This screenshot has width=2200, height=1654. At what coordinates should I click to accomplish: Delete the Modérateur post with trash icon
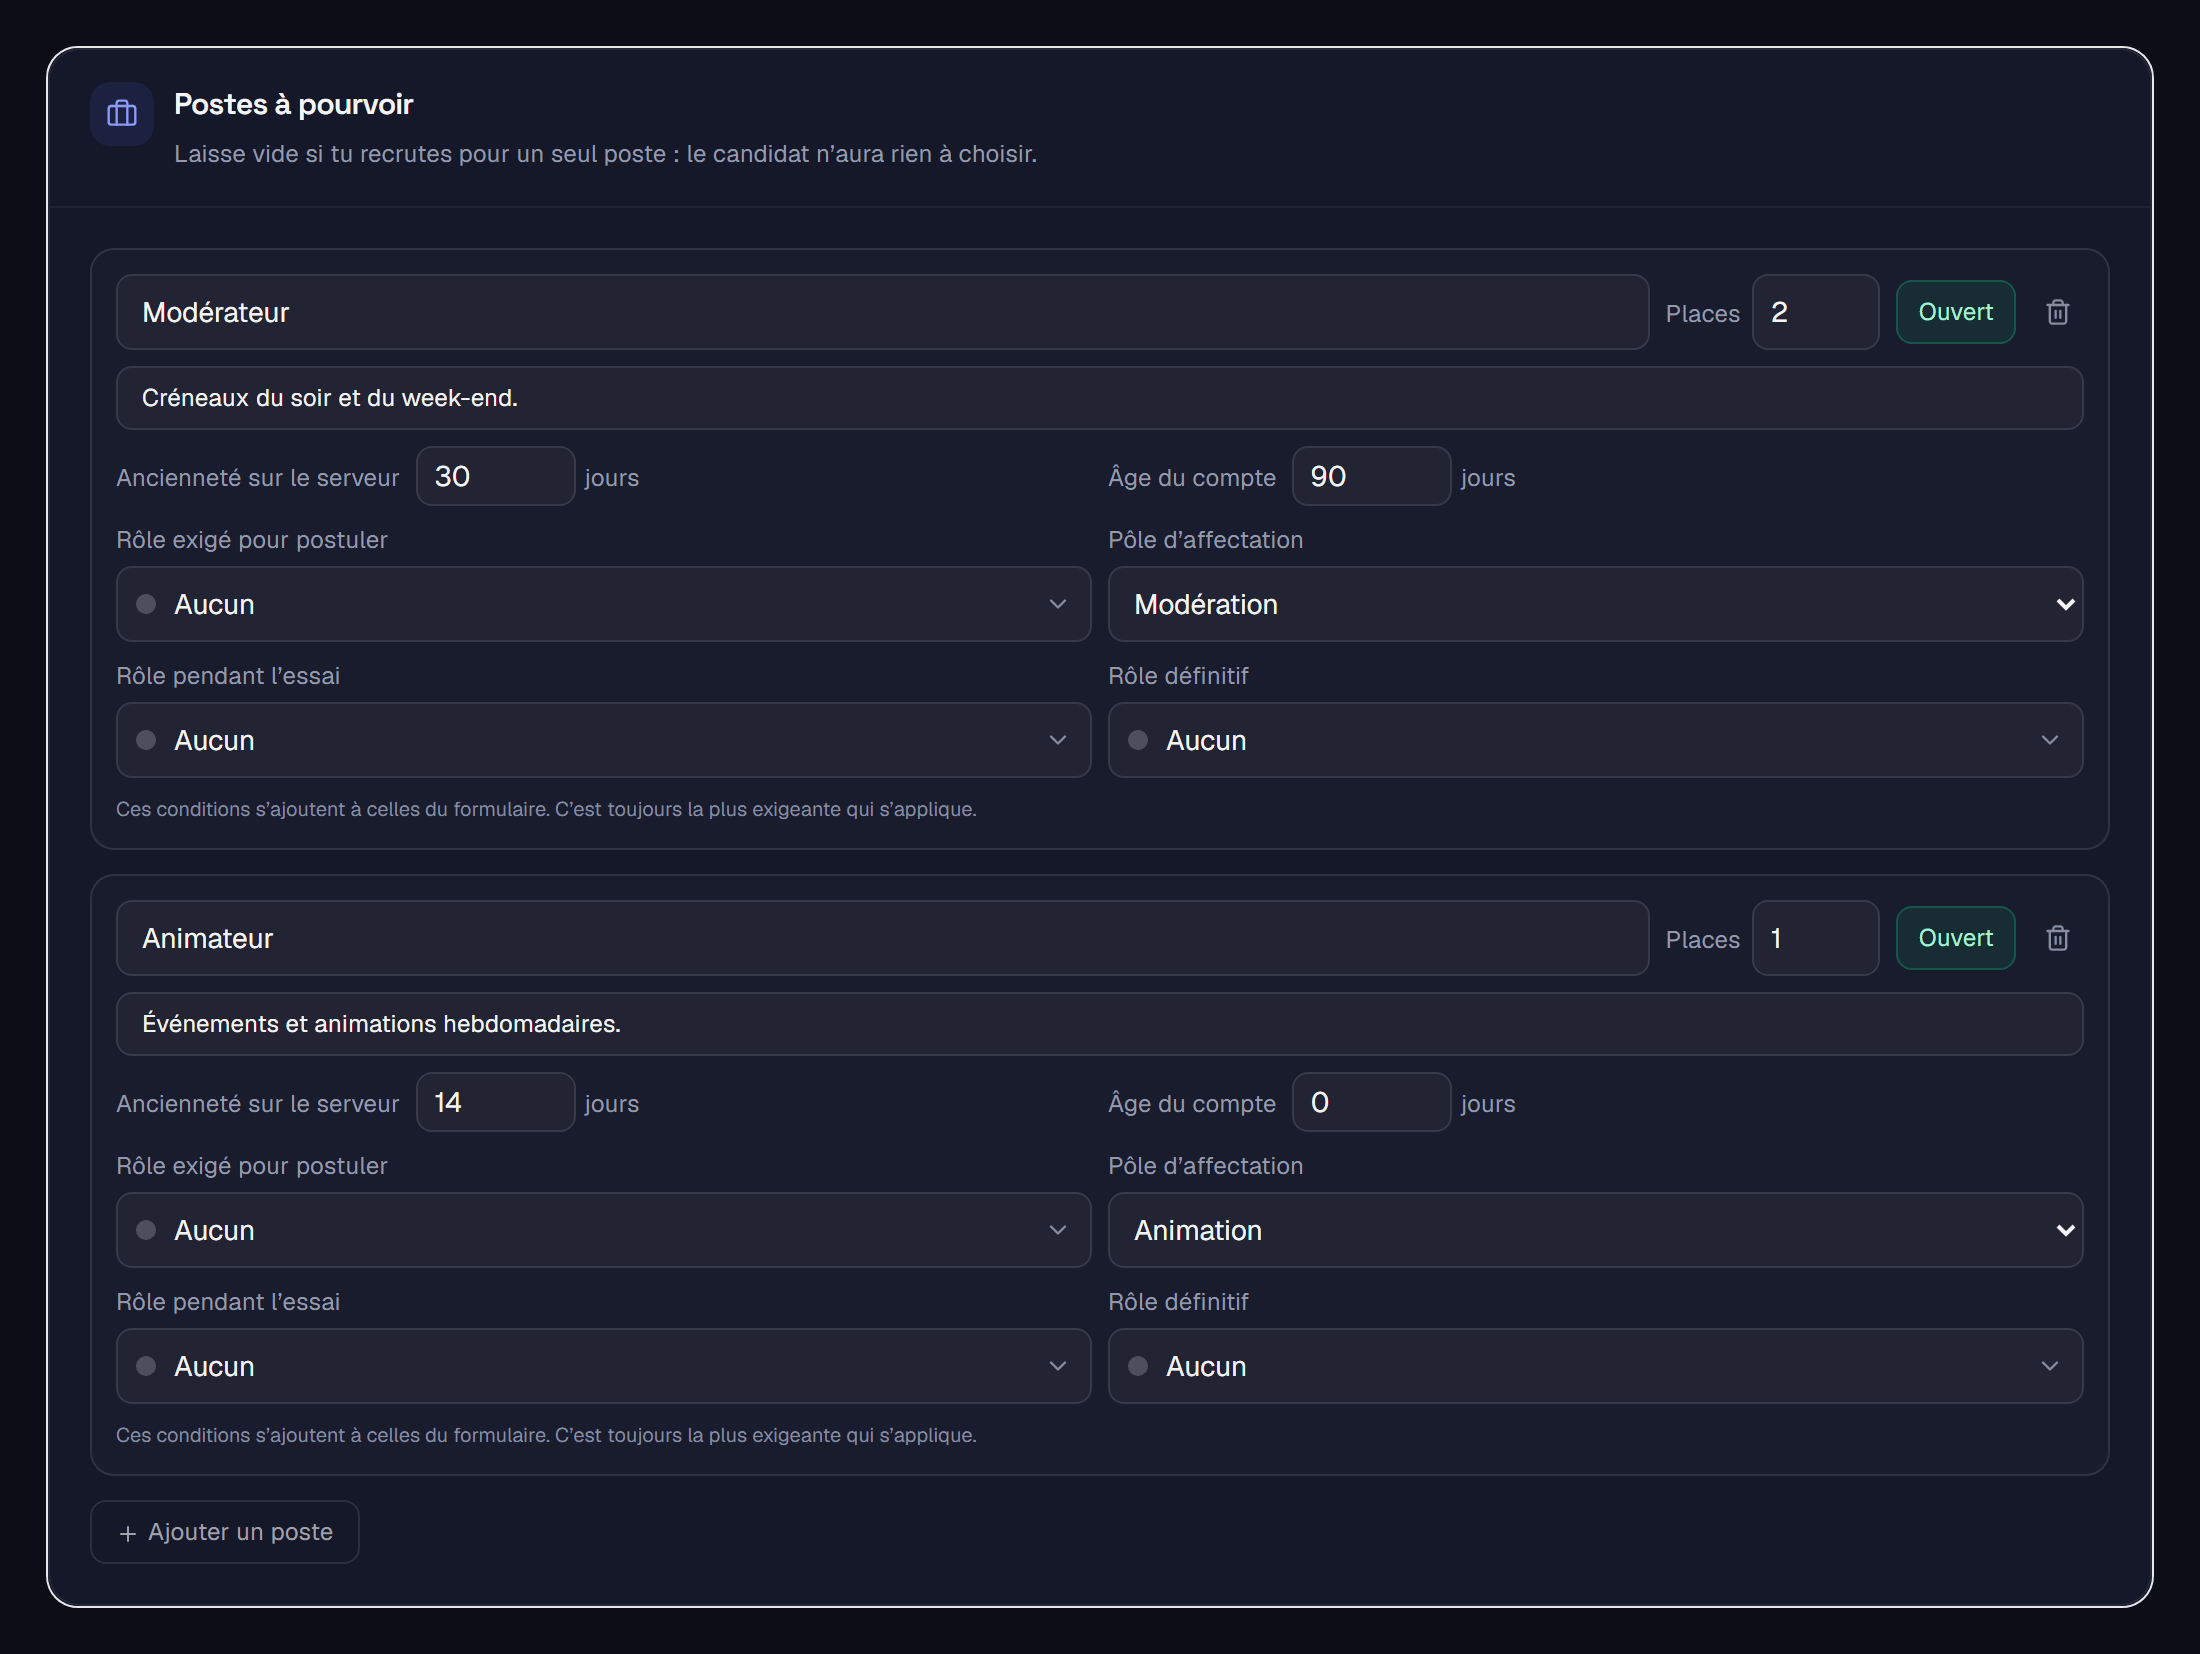[2057, 312]
